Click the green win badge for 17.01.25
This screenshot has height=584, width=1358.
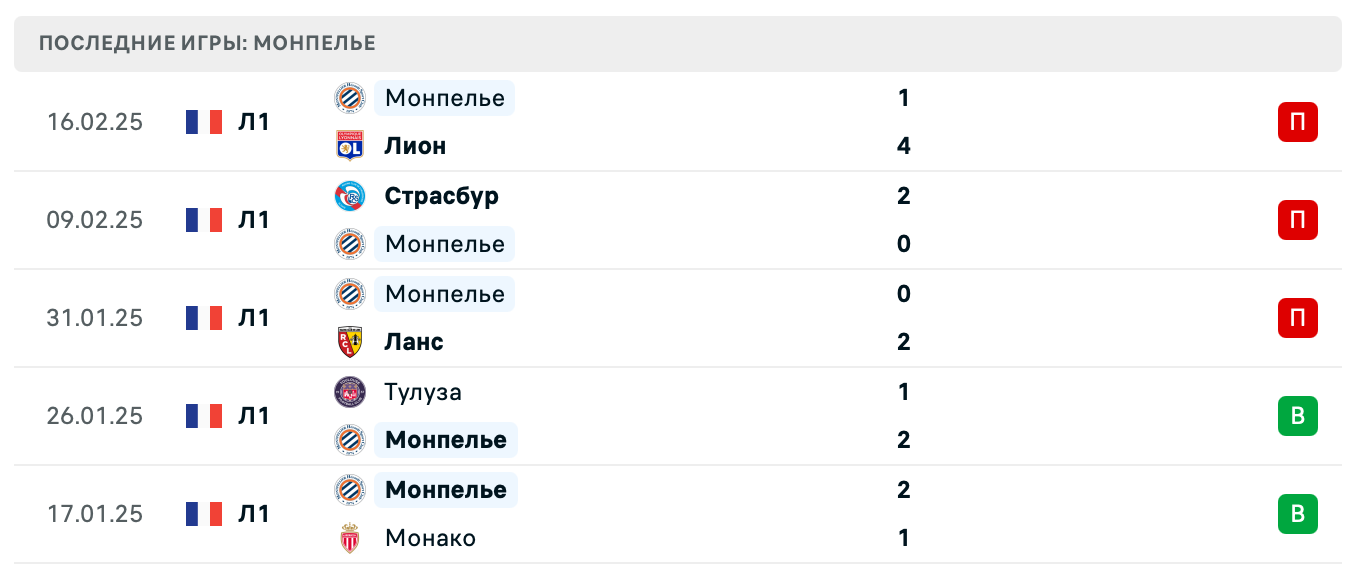(1297, 514)
